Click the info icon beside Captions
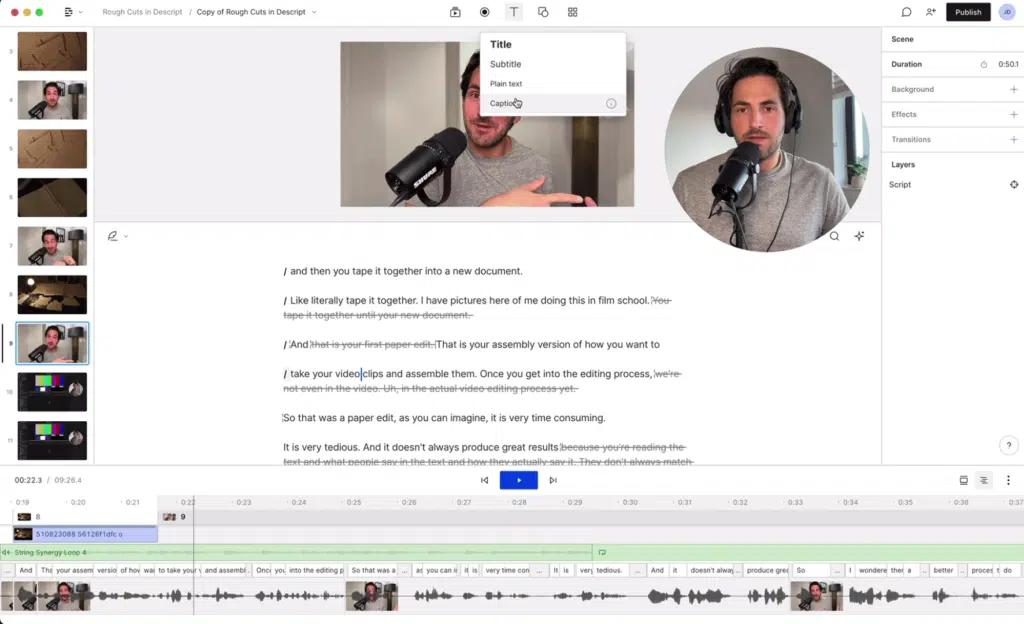1024x624 pixels. coord(611,103)
